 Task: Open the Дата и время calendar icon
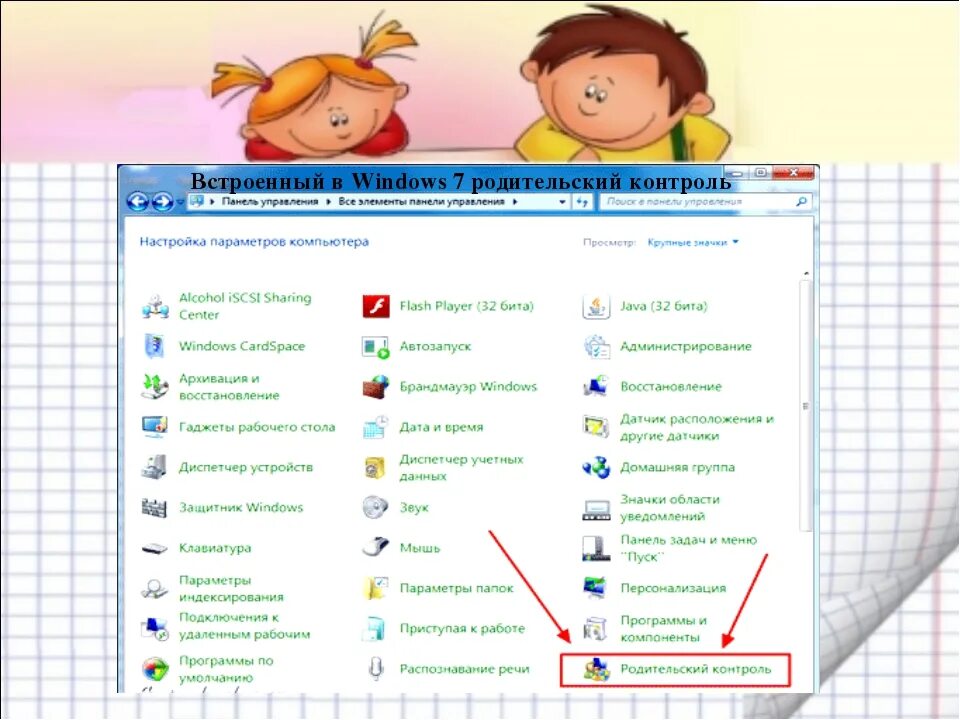point(375,427)
